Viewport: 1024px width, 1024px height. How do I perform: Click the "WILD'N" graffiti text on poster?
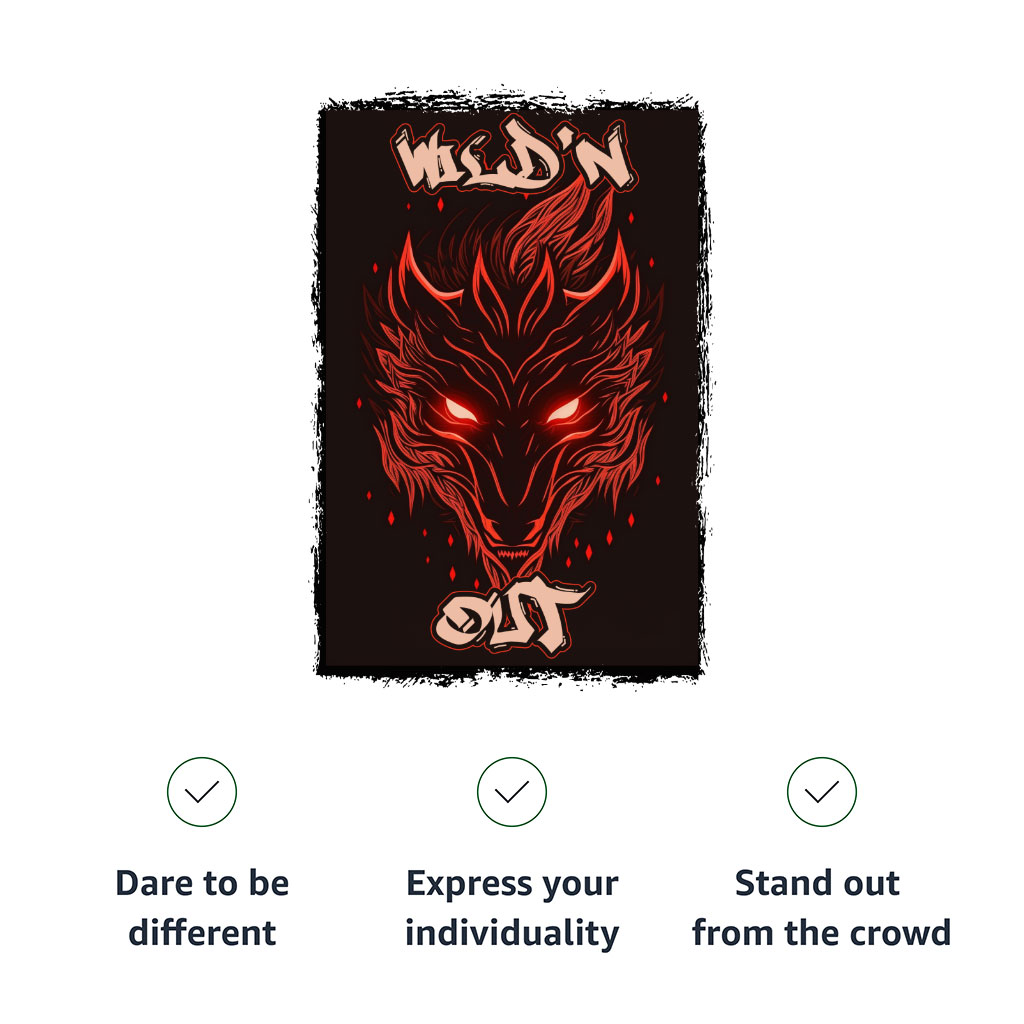click(x=515, y=157)
